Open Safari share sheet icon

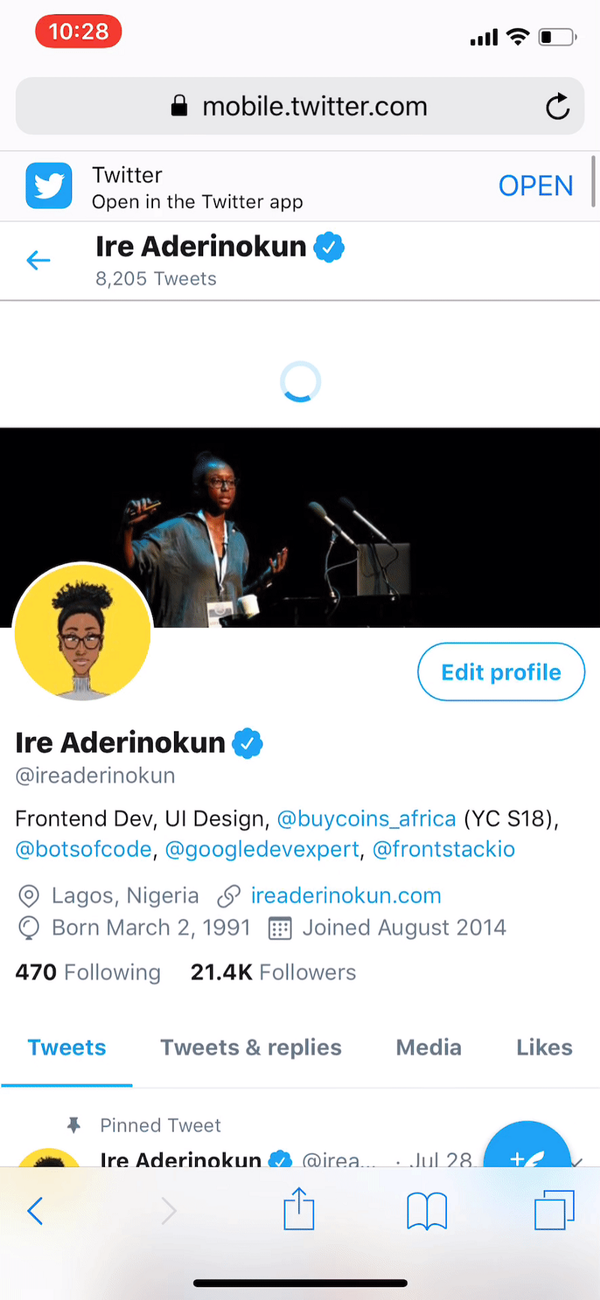click(x=299, y=1210)
